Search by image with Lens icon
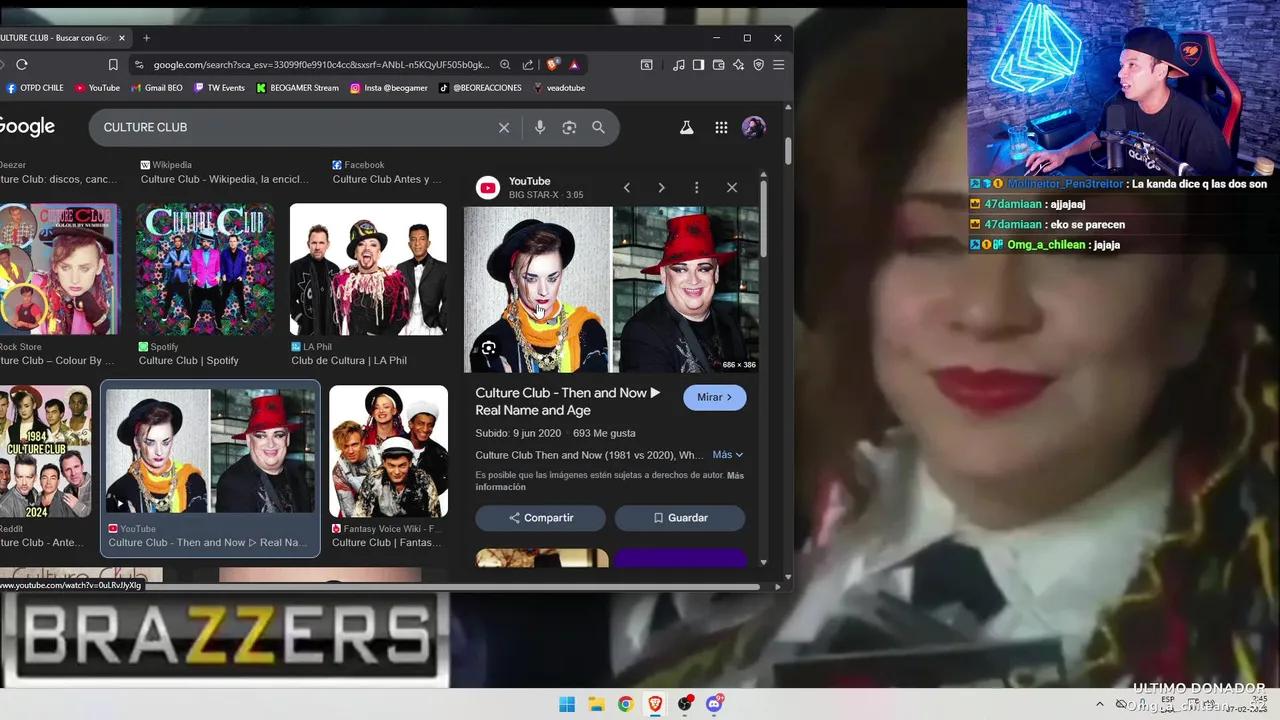Screen dimensions: 1280x720 coord(569,127)
